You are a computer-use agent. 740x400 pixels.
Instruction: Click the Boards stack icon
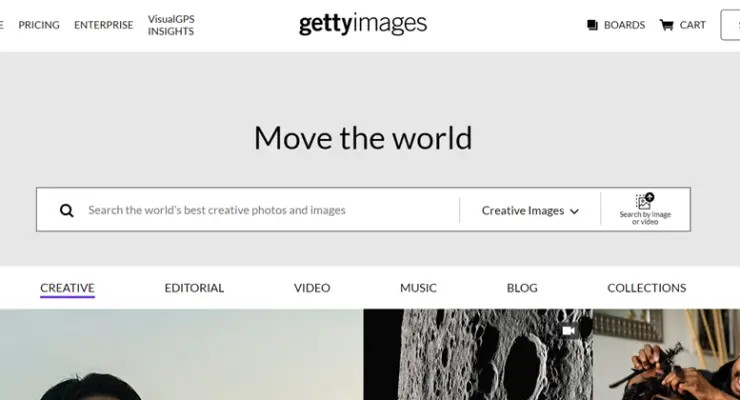pos(592,25)
